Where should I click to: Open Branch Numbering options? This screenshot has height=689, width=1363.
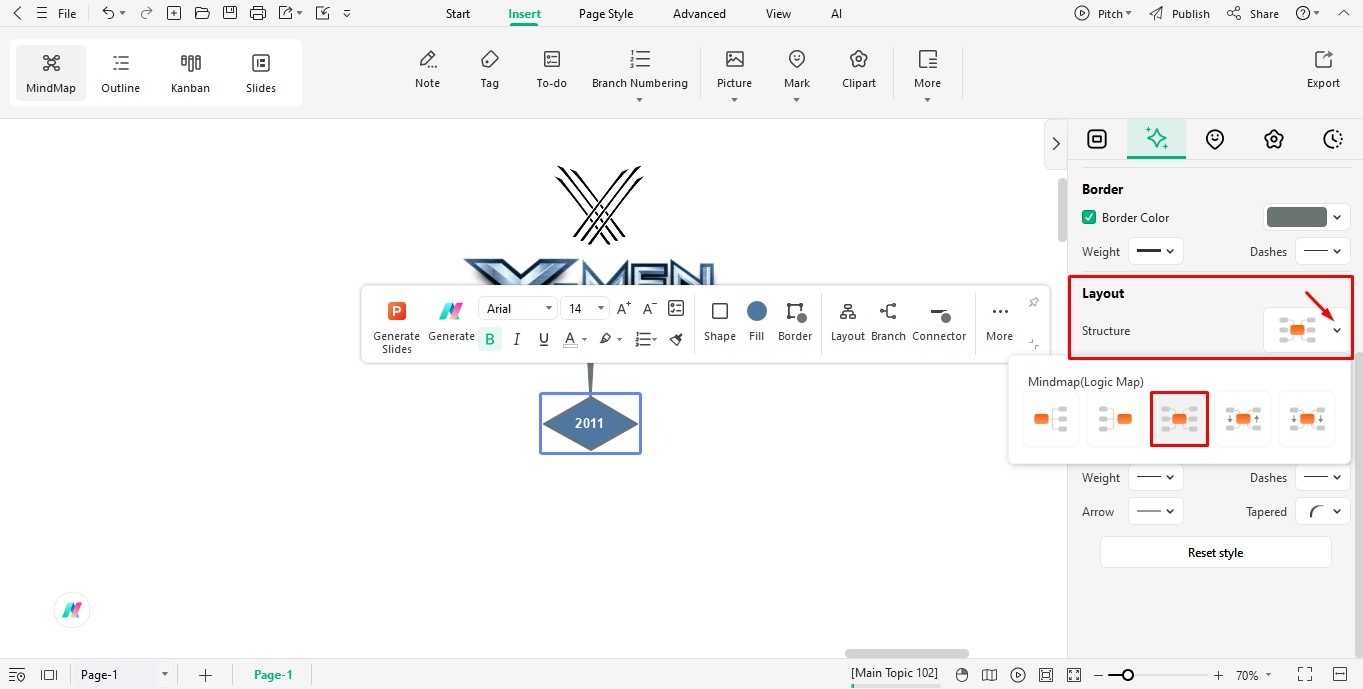pos(640,75)
